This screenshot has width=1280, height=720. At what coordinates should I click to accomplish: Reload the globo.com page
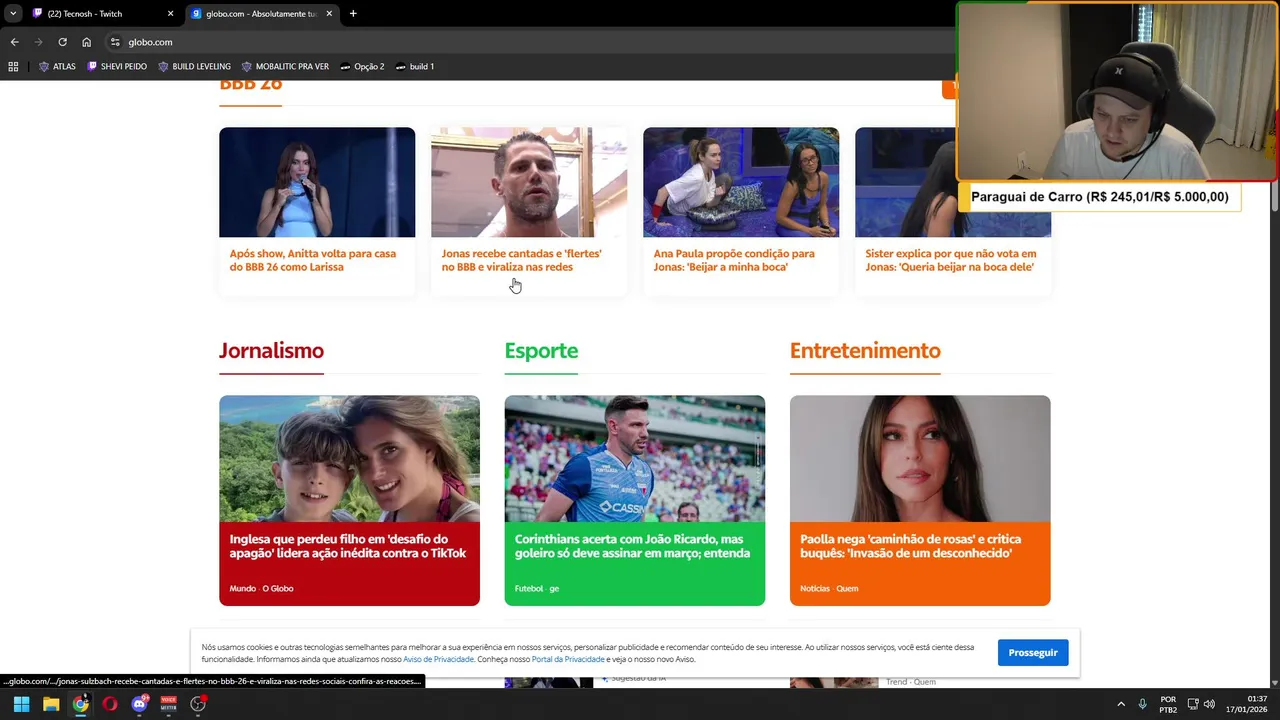point(62,42)
